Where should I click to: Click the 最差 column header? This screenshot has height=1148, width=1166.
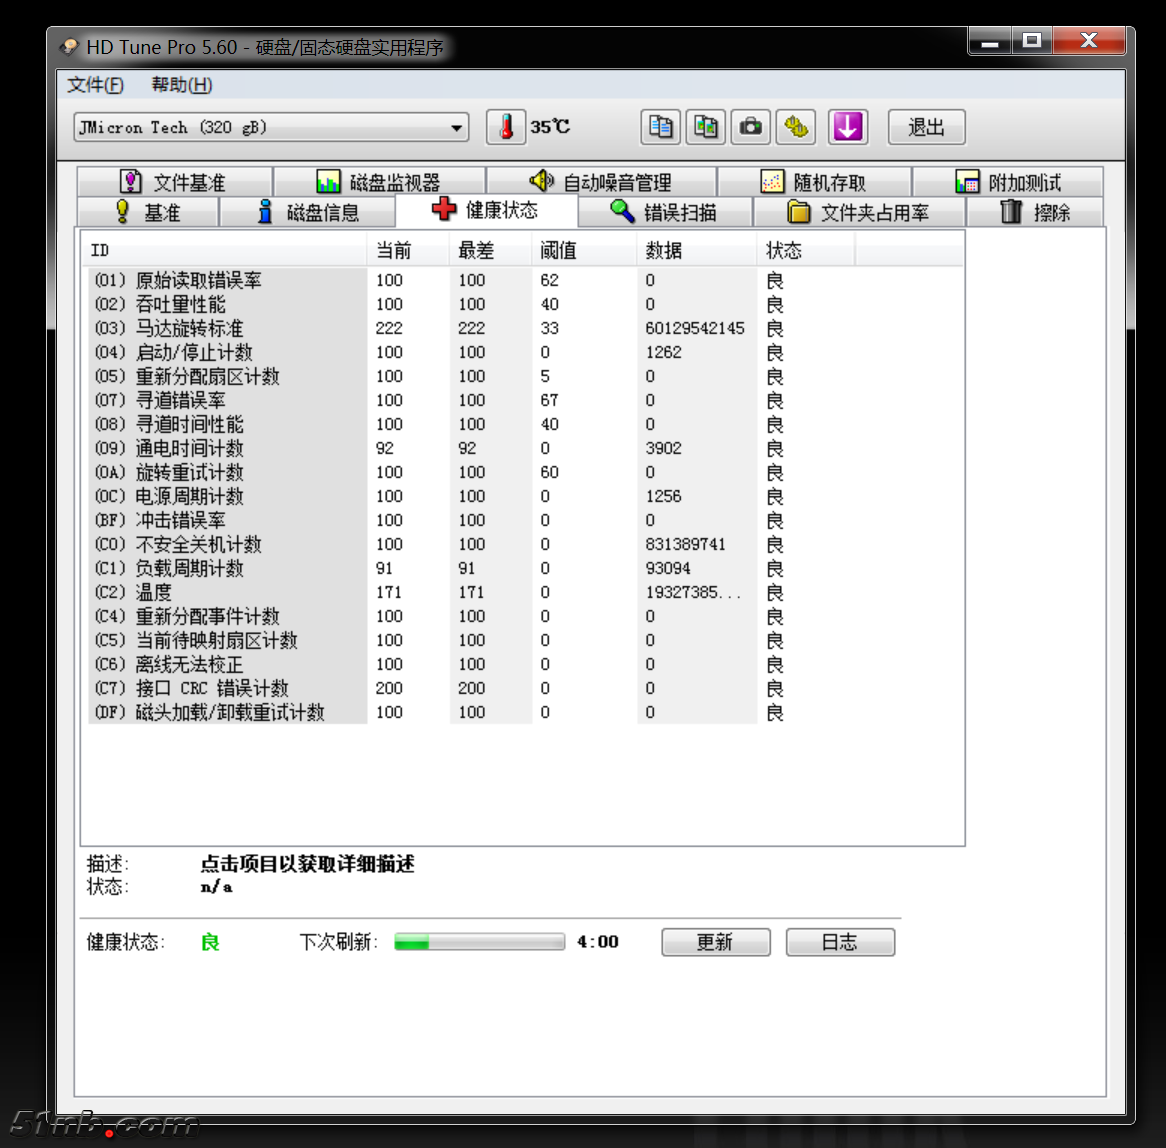point(490,251)
